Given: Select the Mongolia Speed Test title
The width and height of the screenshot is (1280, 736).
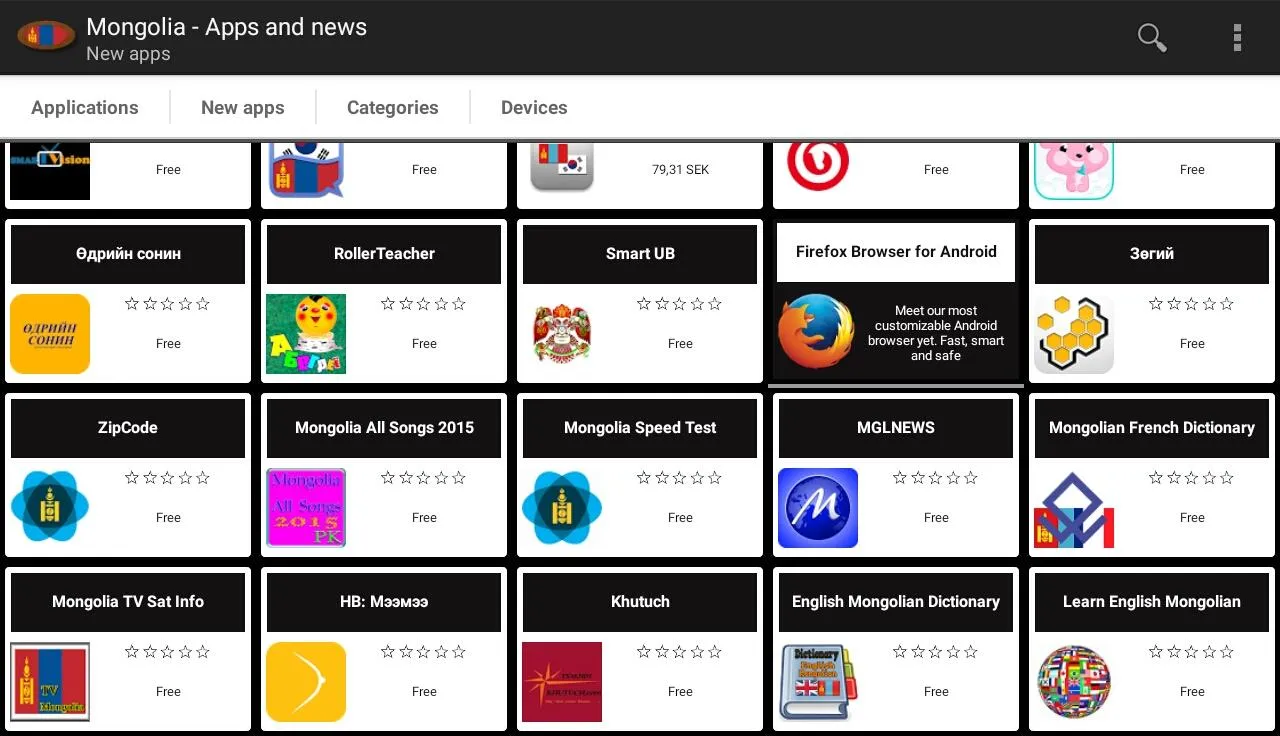Looking at the screenshot, I should tap(640, 428).
